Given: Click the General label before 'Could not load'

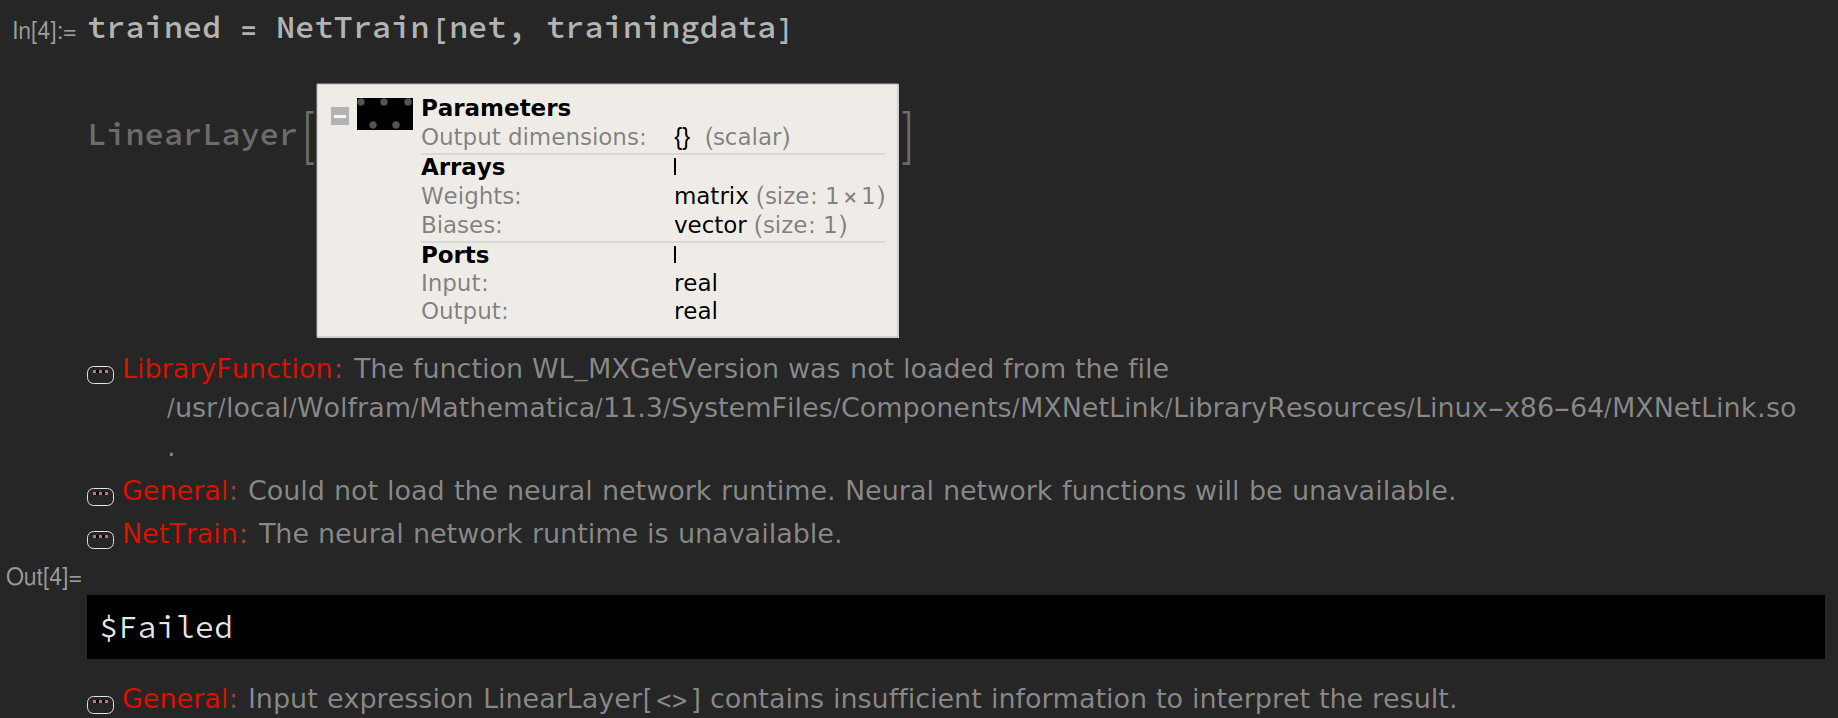Looking at the screenshot, I should [180, 491].
